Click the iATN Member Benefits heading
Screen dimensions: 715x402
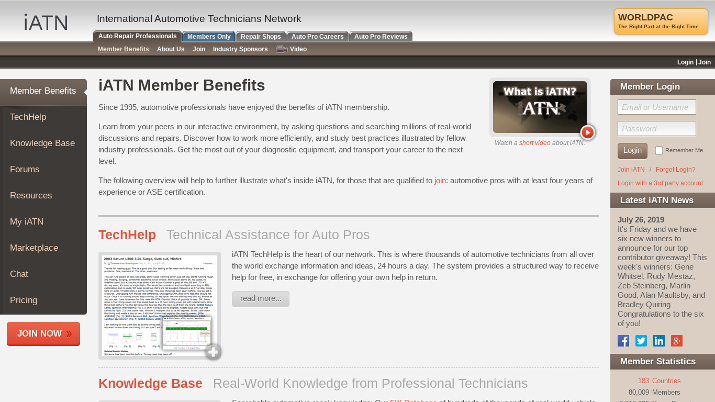(181, 86)
